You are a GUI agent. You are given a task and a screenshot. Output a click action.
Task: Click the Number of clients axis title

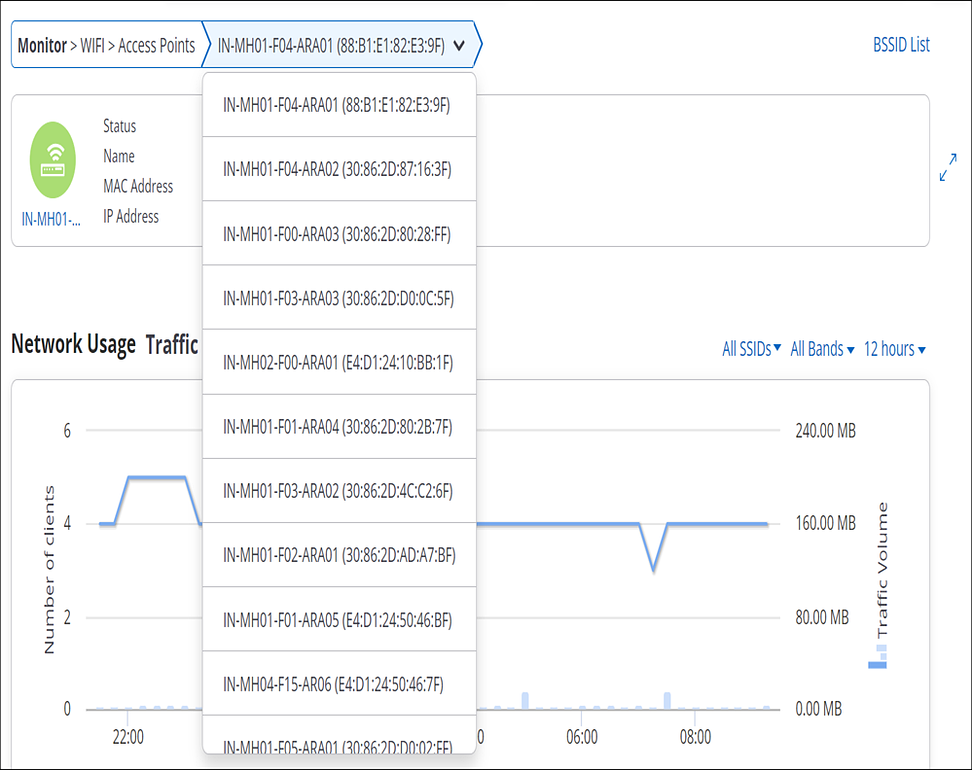click(50, 569)
